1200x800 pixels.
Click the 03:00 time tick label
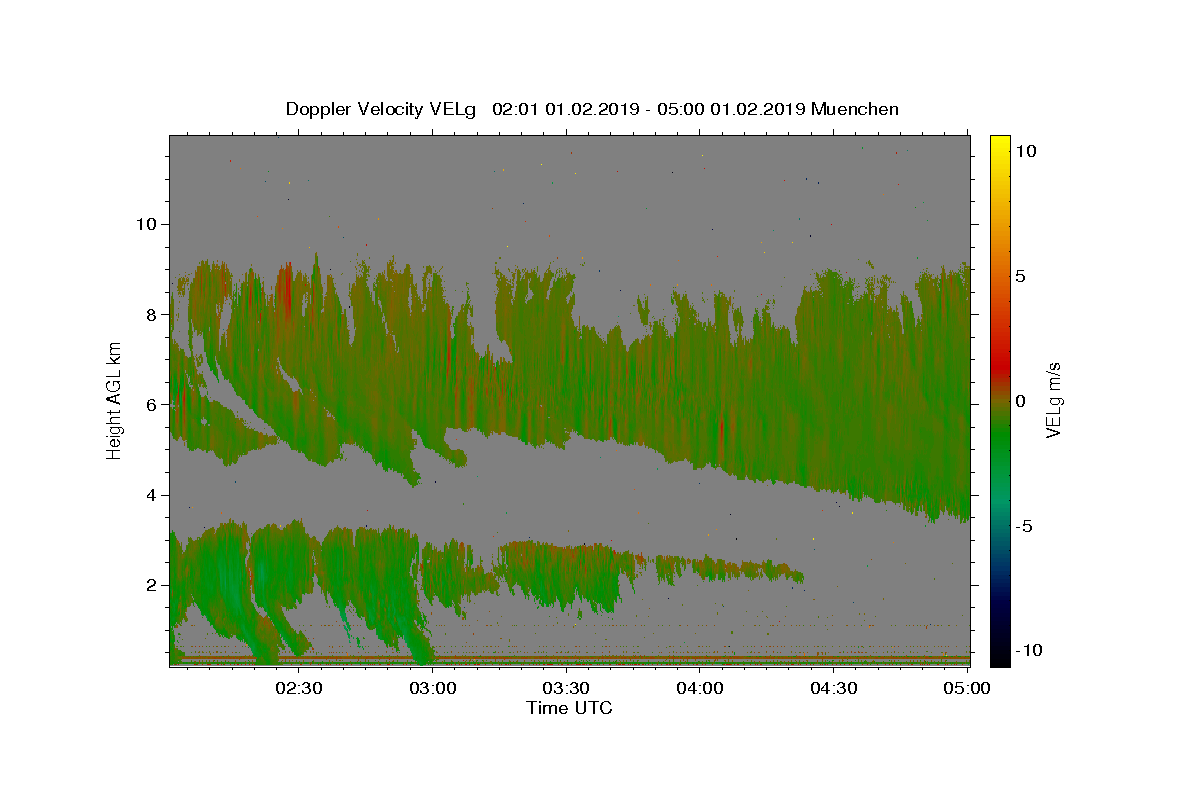tap(432, 688)
